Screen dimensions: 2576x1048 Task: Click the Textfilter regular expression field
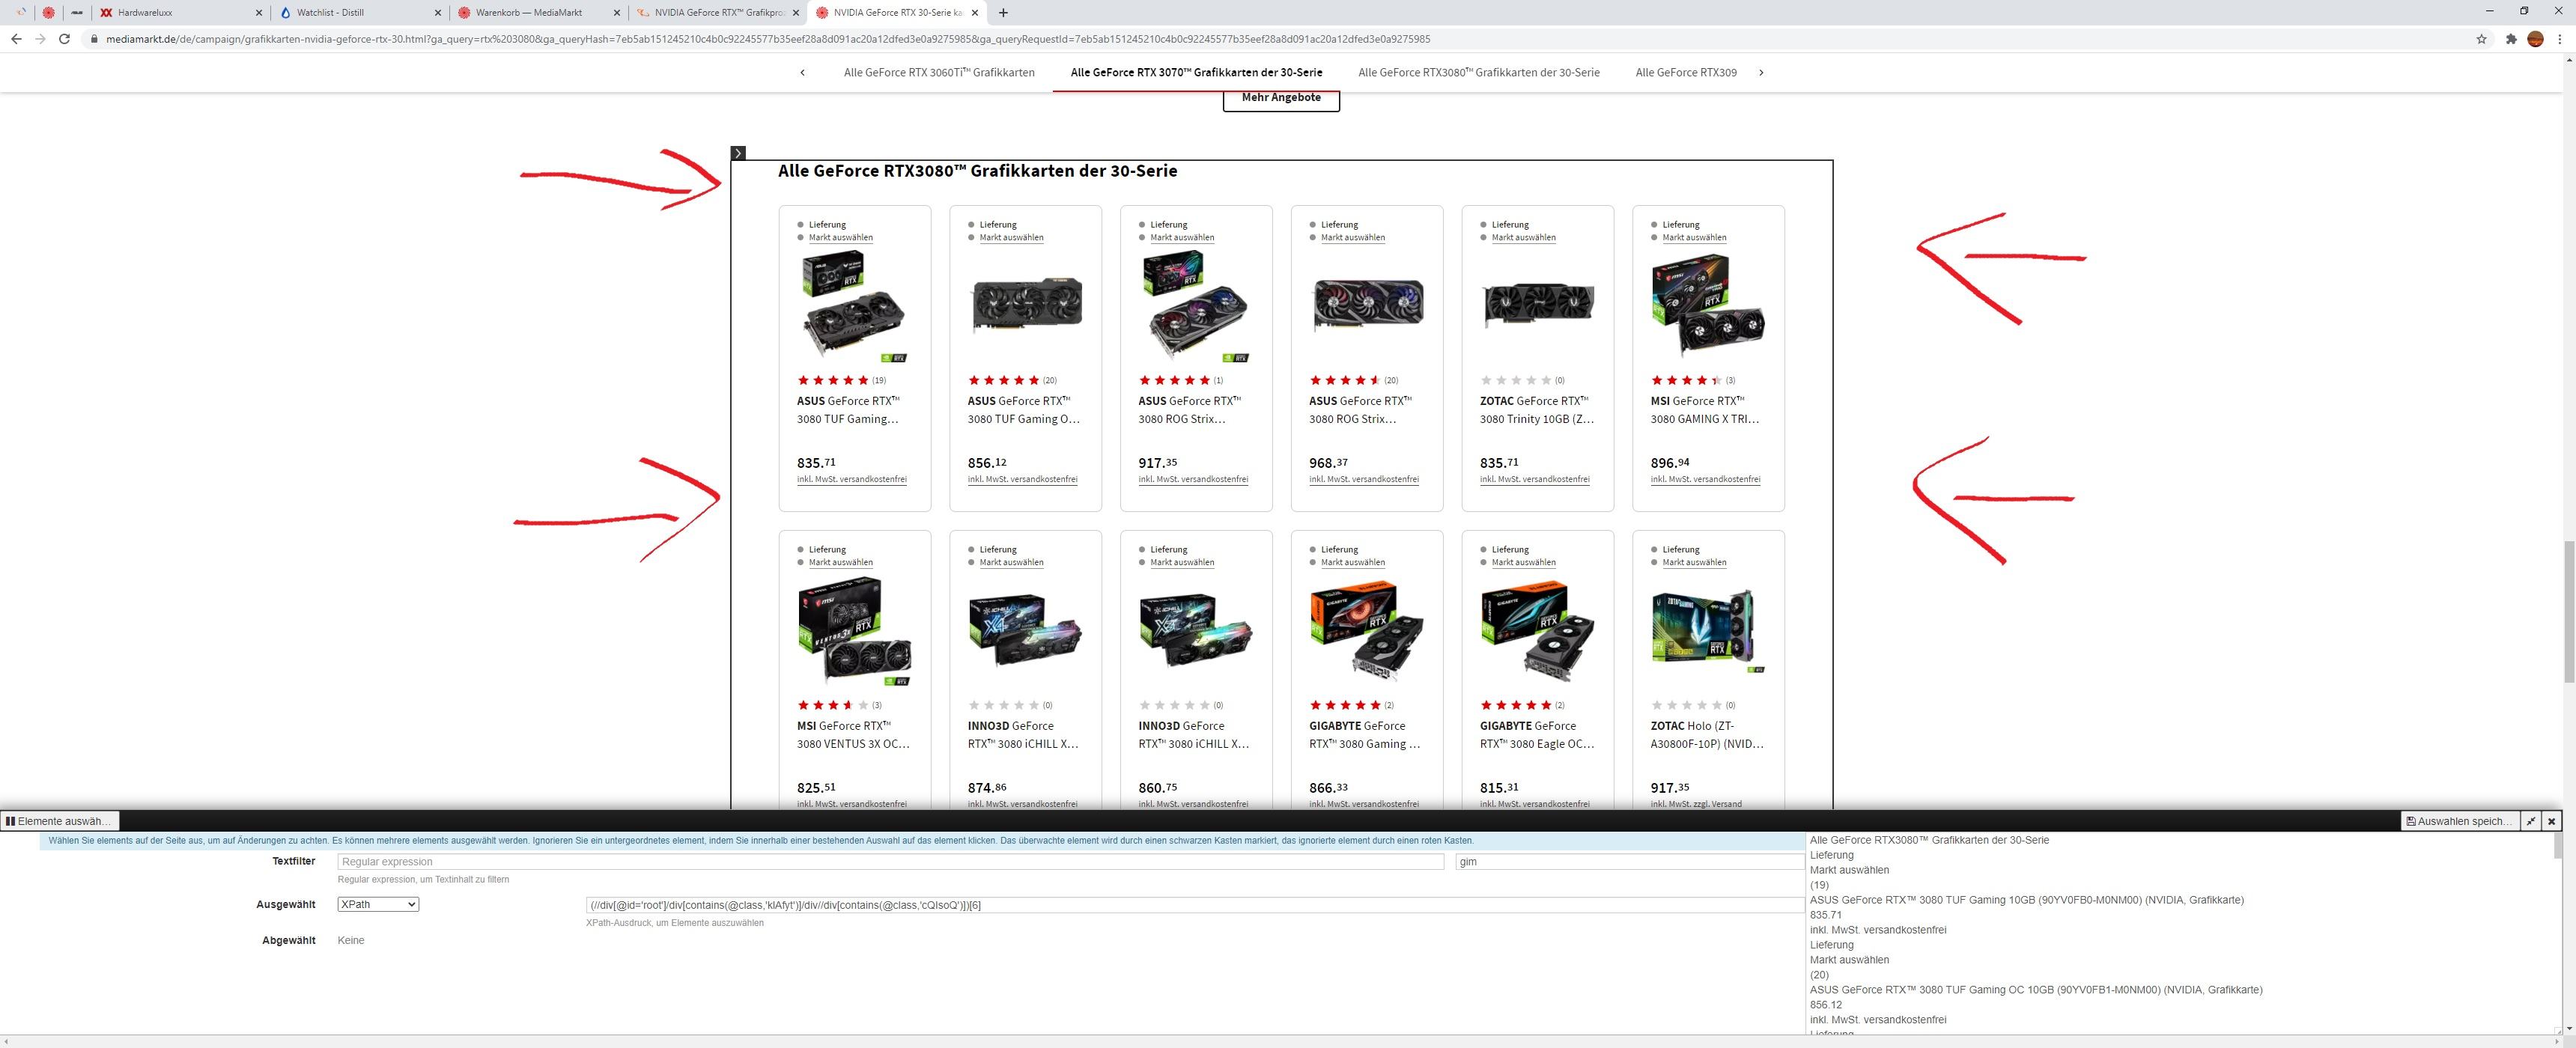[890, 861]
